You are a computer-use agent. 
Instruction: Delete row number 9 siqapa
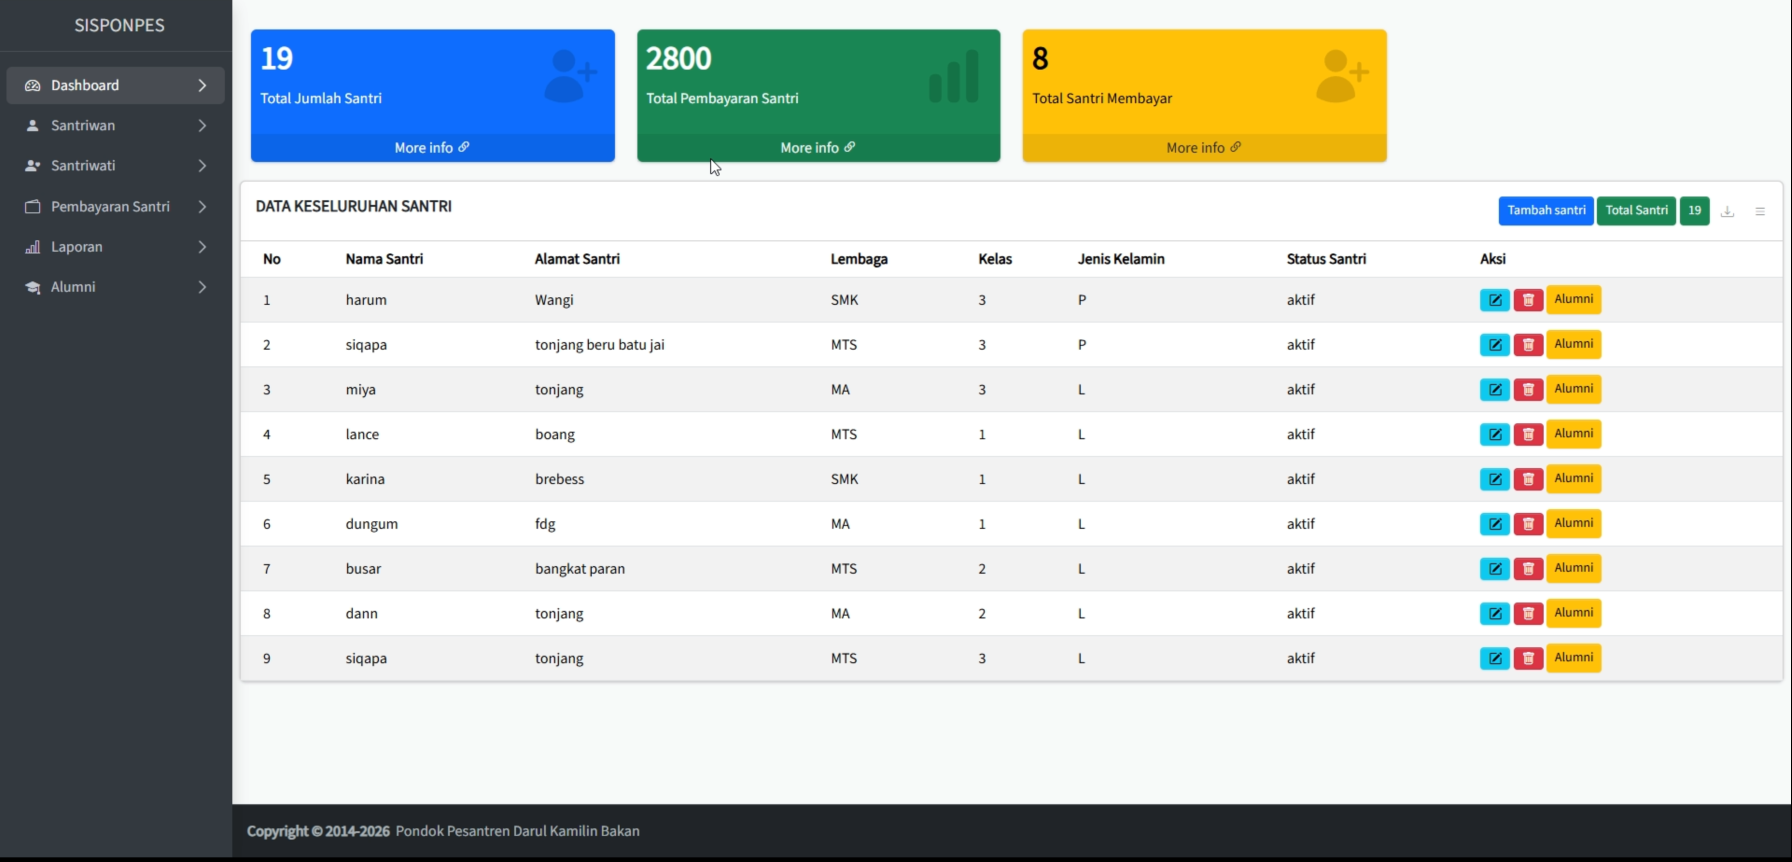click(x=1528, y=658)
